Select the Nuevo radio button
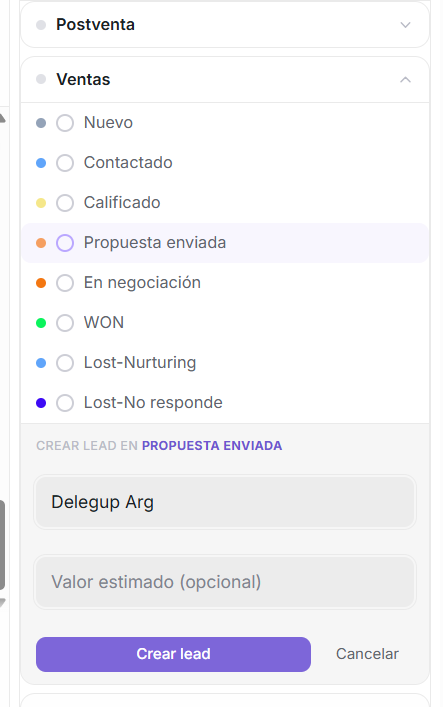The image size is (443, 707). [x=65, y=123]
